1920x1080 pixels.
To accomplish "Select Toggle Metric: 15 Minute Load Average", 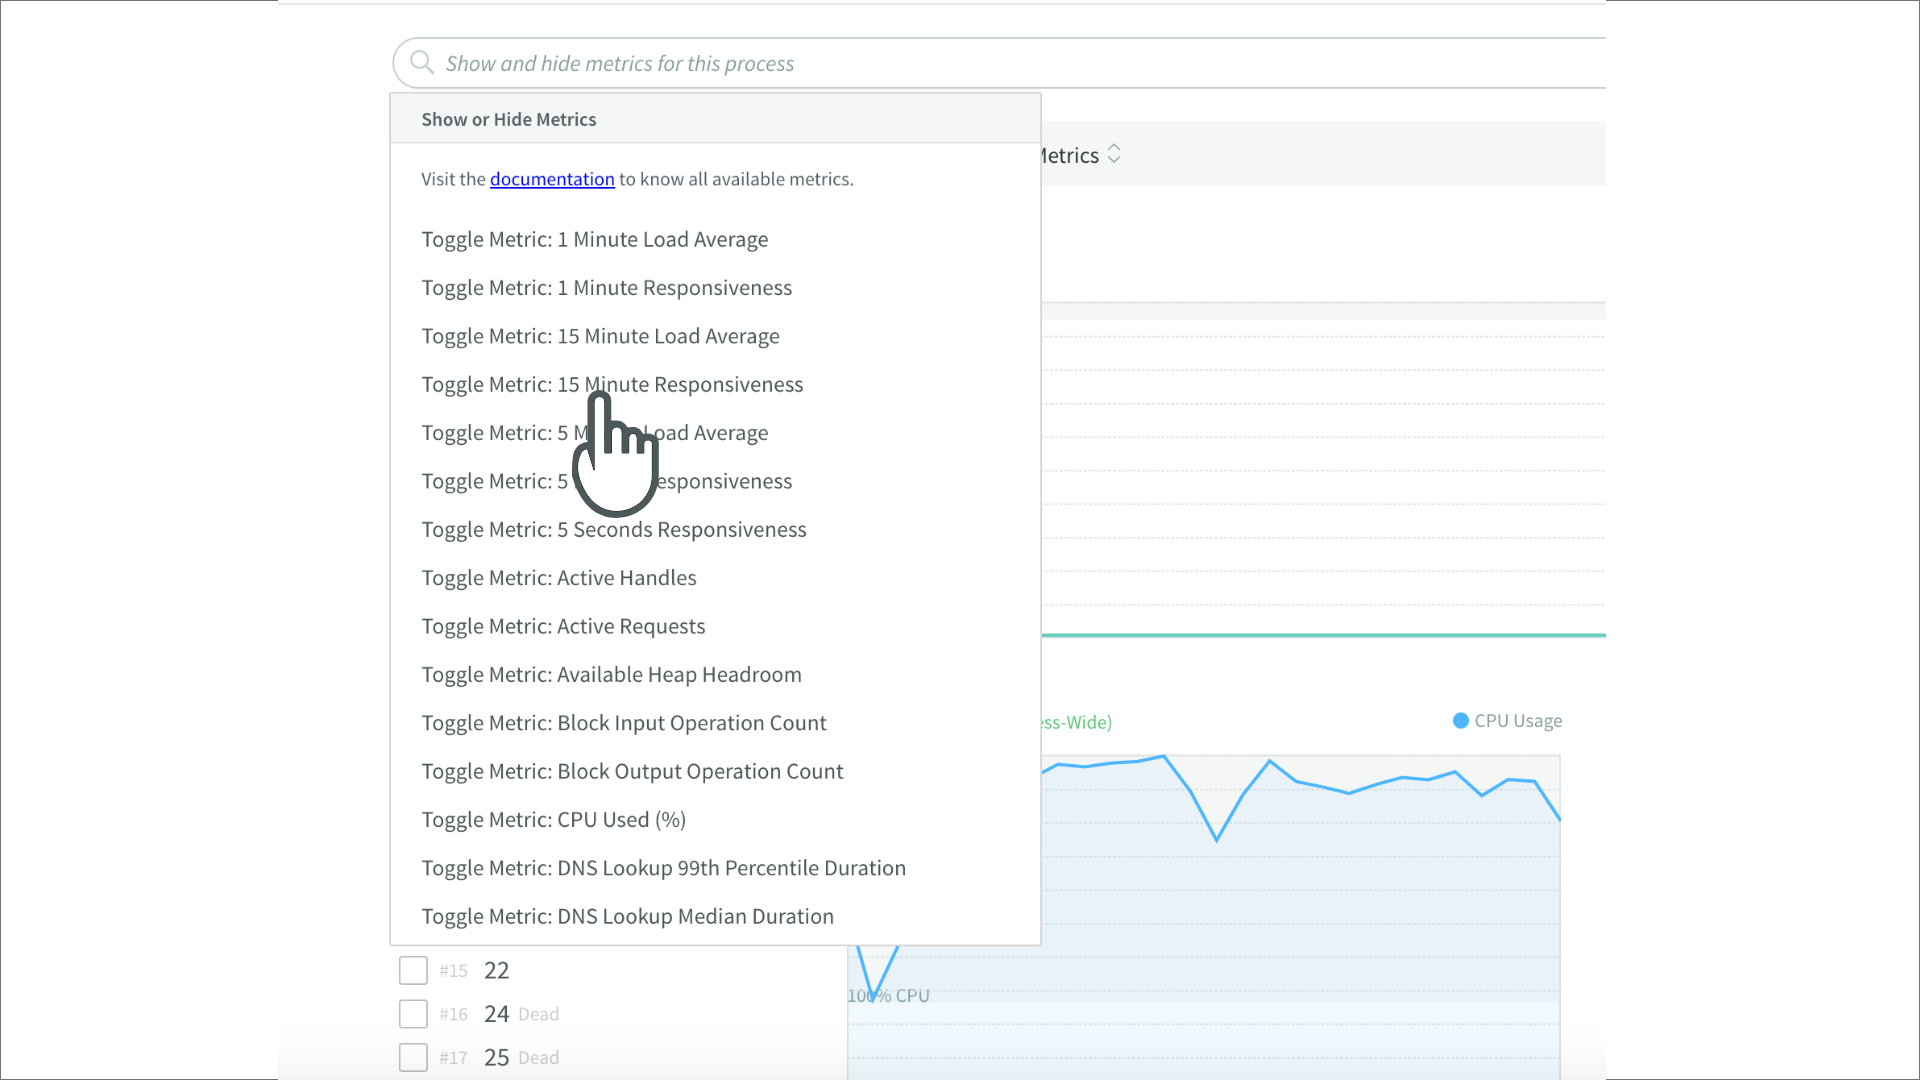I will pyautogui.click(x=600, y=337).
